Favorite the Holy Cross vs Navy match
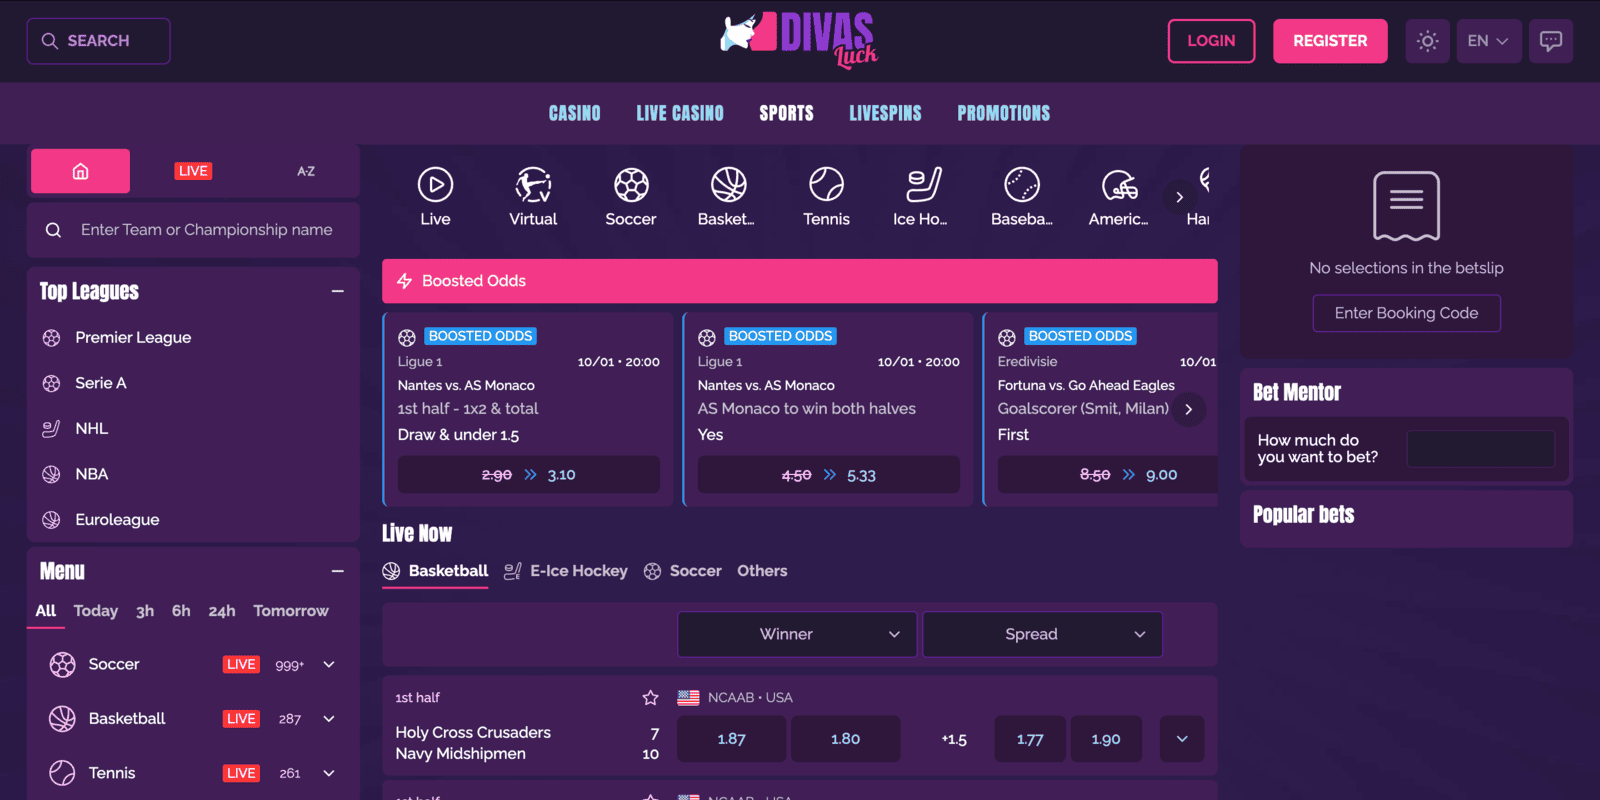The width and height of the screenshot is (1600, 800). 650,698
